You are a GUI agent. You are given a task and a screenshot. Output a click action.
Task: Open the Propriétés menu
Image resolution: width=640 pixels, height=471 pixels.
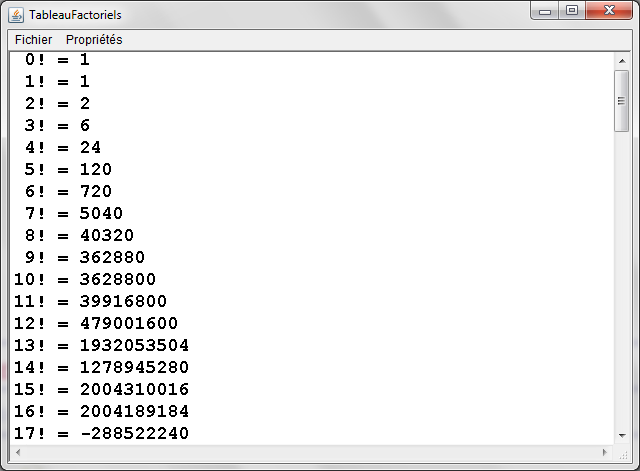coord(94,39)
